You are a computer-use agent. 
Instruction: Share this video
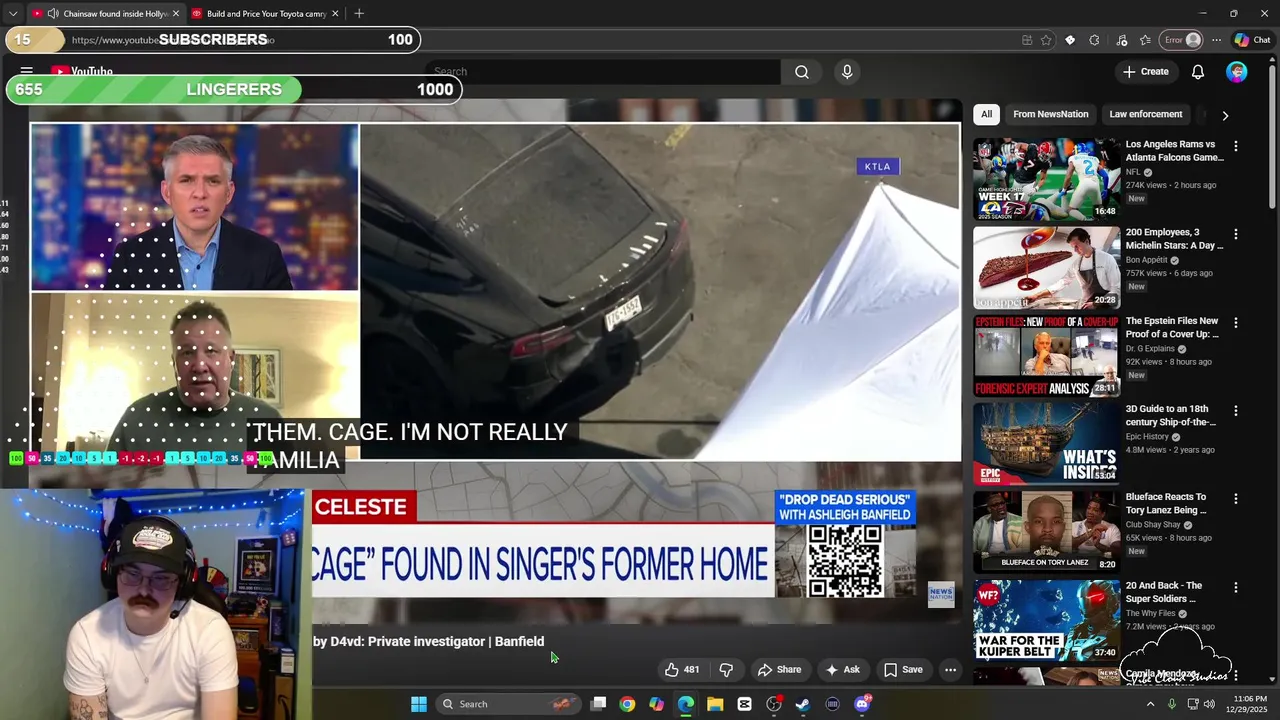[779, 670]
